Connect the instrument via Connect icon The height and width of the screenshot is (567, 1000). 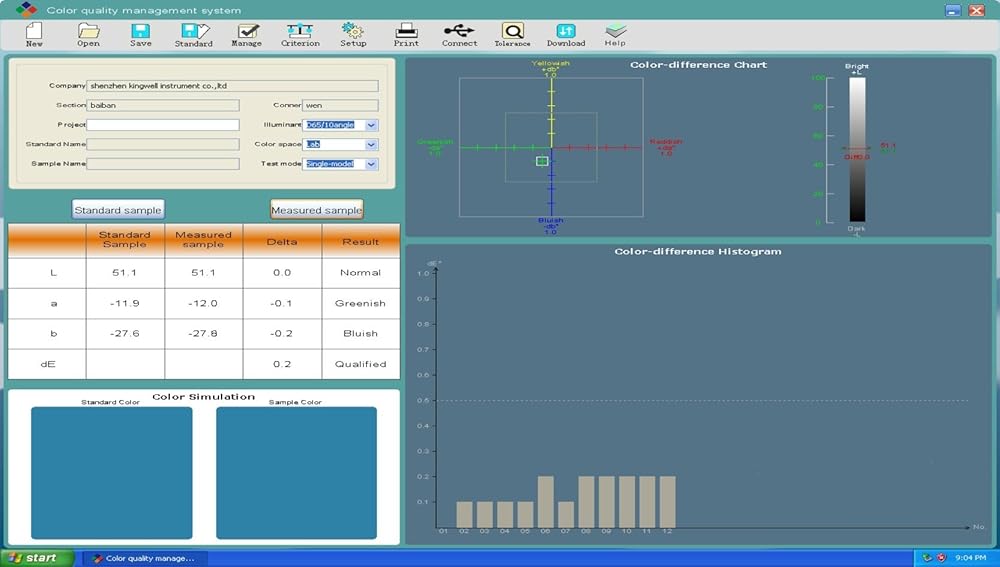coord(459,33)
